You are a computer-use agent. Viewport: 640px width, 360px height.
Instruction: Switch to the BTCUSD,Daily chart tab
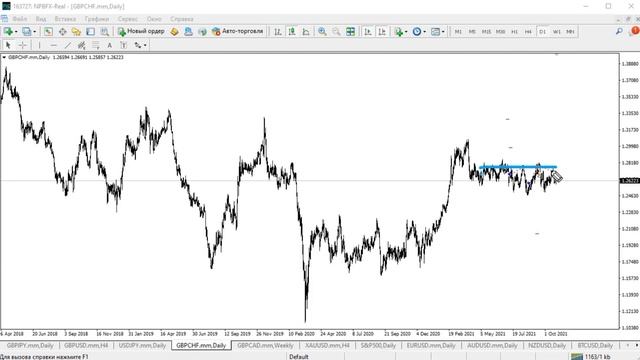pos(595,345)
